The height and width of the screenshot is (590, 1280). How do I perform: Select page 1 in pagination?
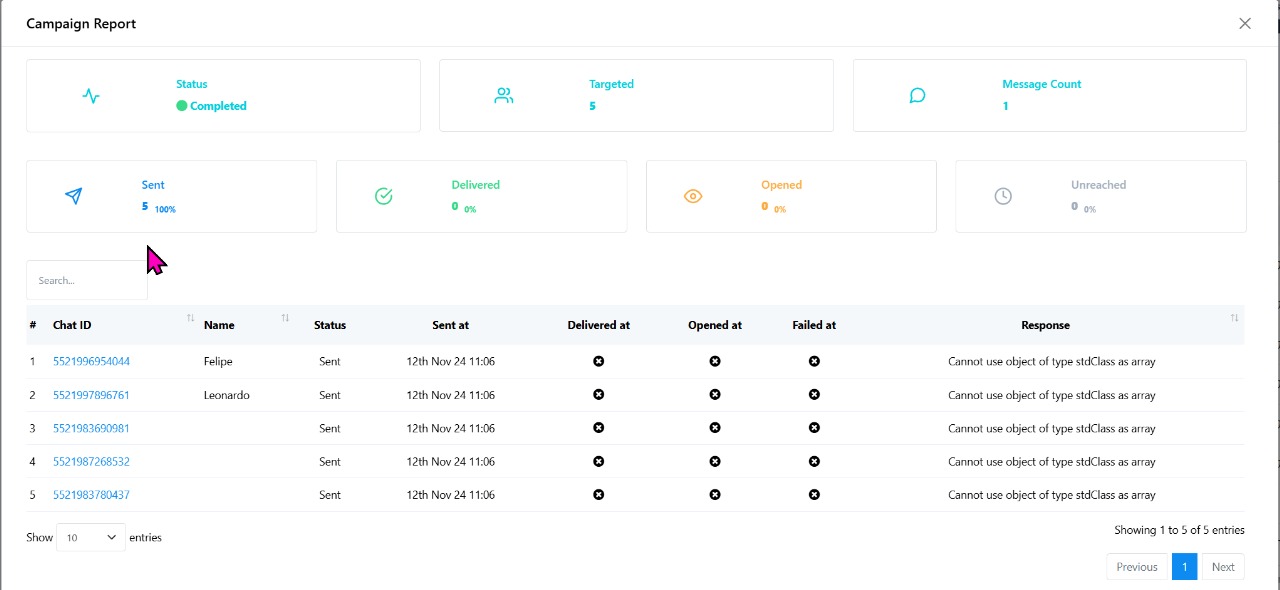[x=1184, y=567]
